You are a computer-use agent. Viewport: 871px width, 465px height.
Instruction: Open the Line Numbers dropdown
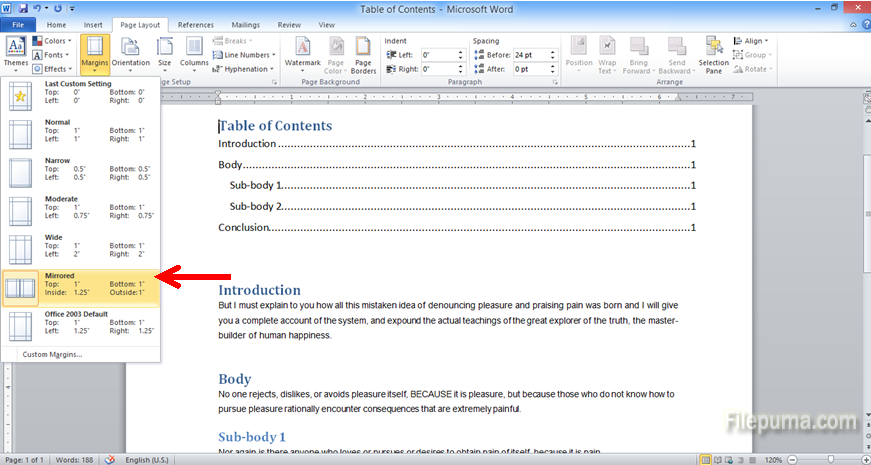coord(245,55)
